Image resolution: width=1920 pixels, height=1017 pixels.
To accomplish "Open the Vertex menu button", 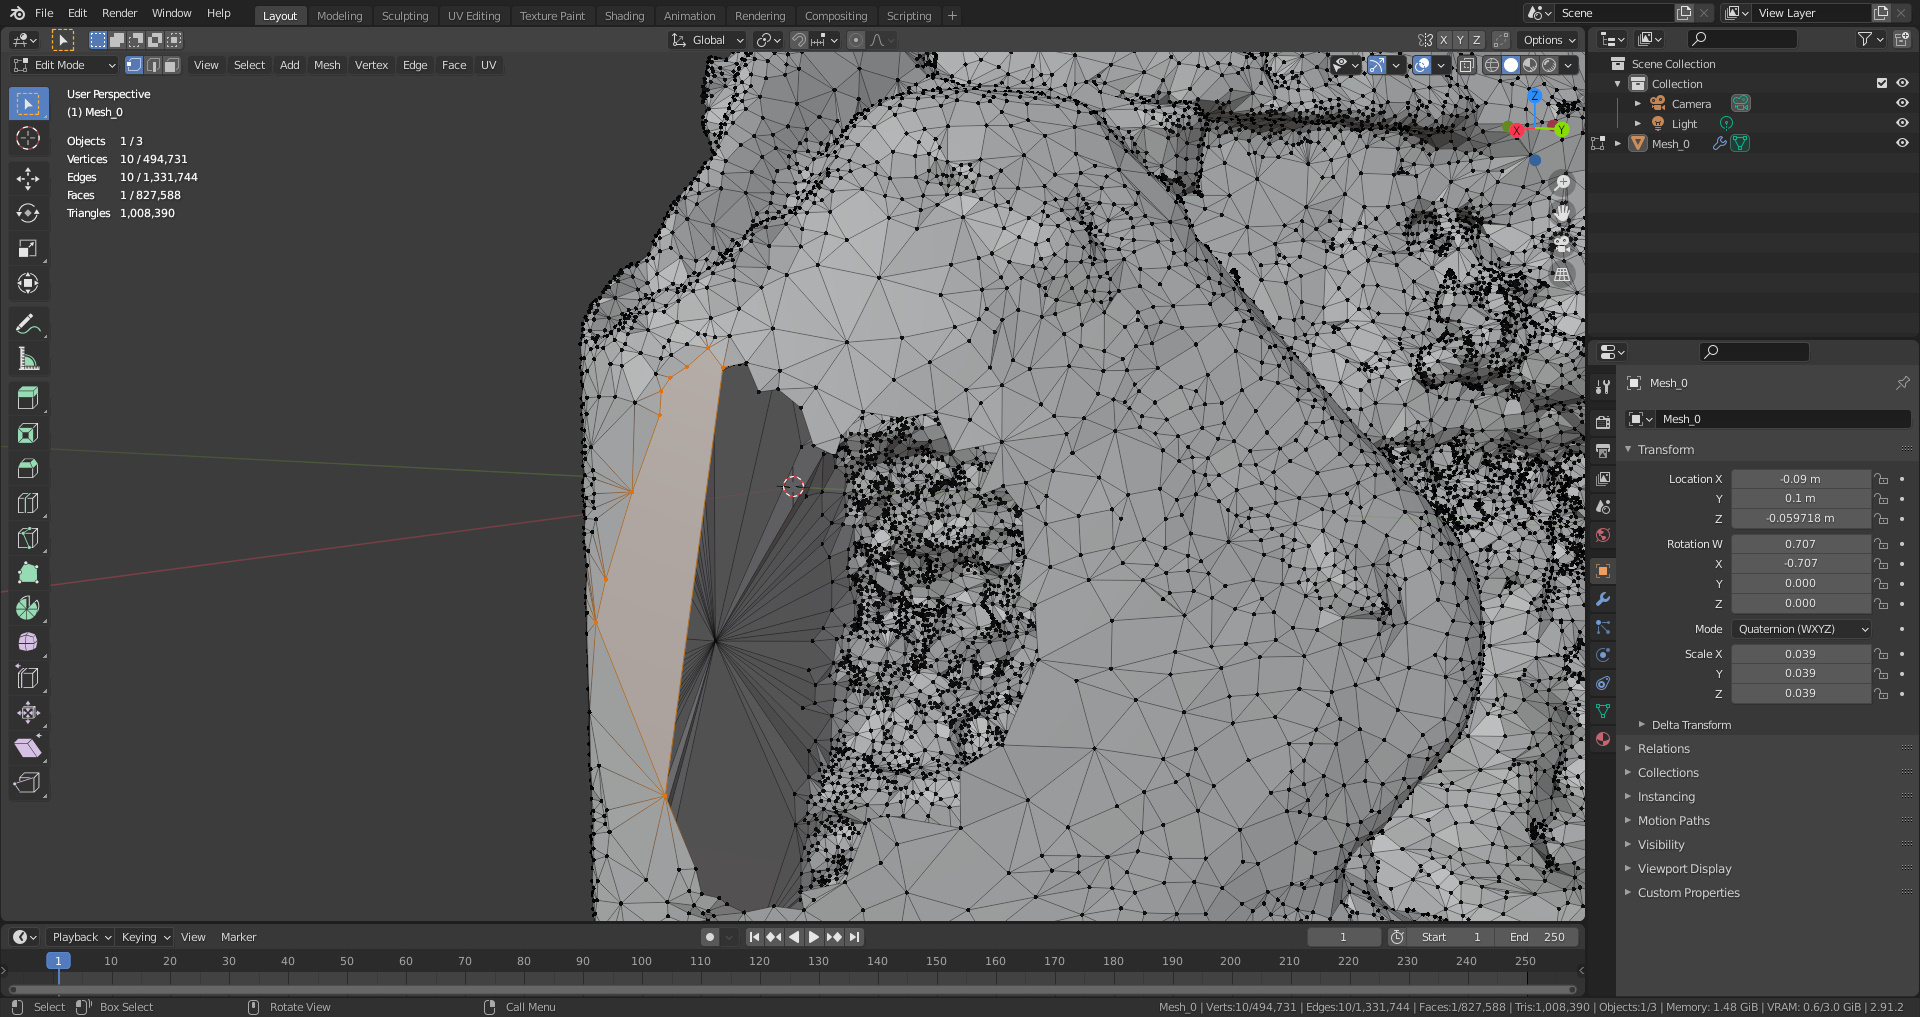I will coord(371,65).
